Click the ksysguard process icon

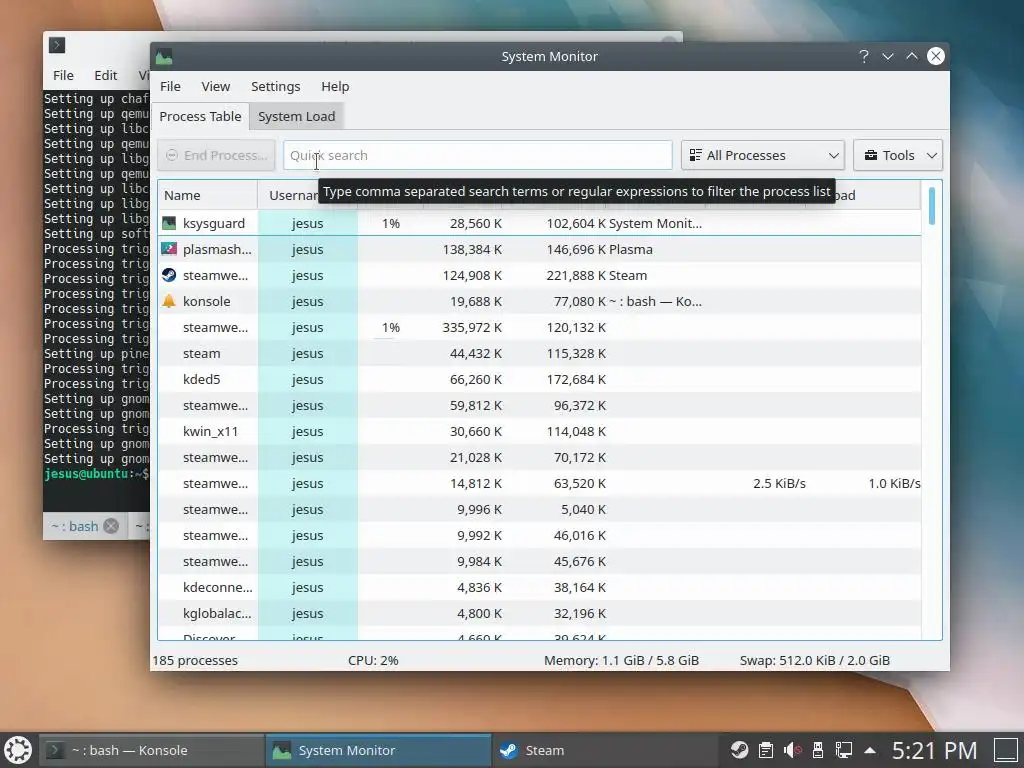[169, 223]
